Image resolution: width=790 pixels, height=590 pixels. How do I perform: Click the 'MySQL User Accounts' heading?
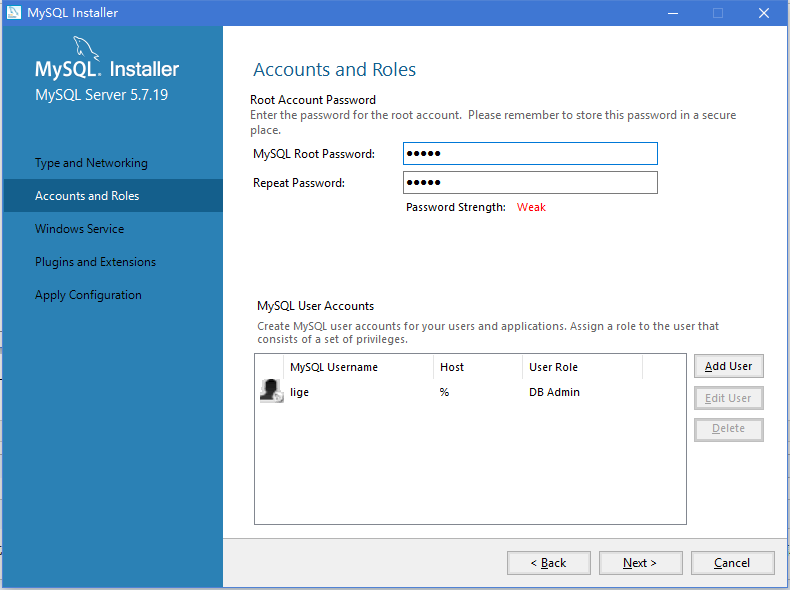point(315,306)
